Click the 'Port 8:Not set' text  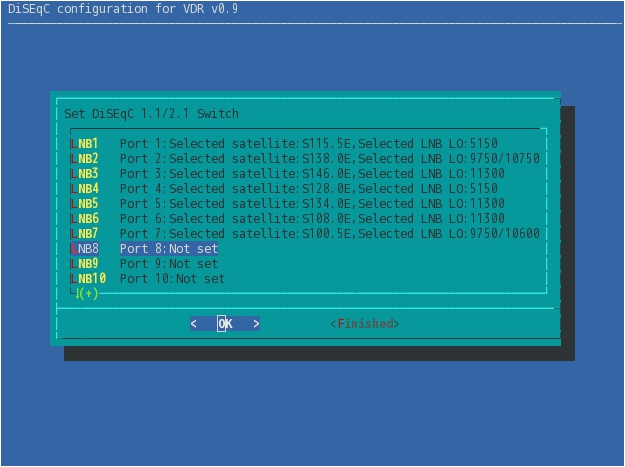tap(168, 249)
